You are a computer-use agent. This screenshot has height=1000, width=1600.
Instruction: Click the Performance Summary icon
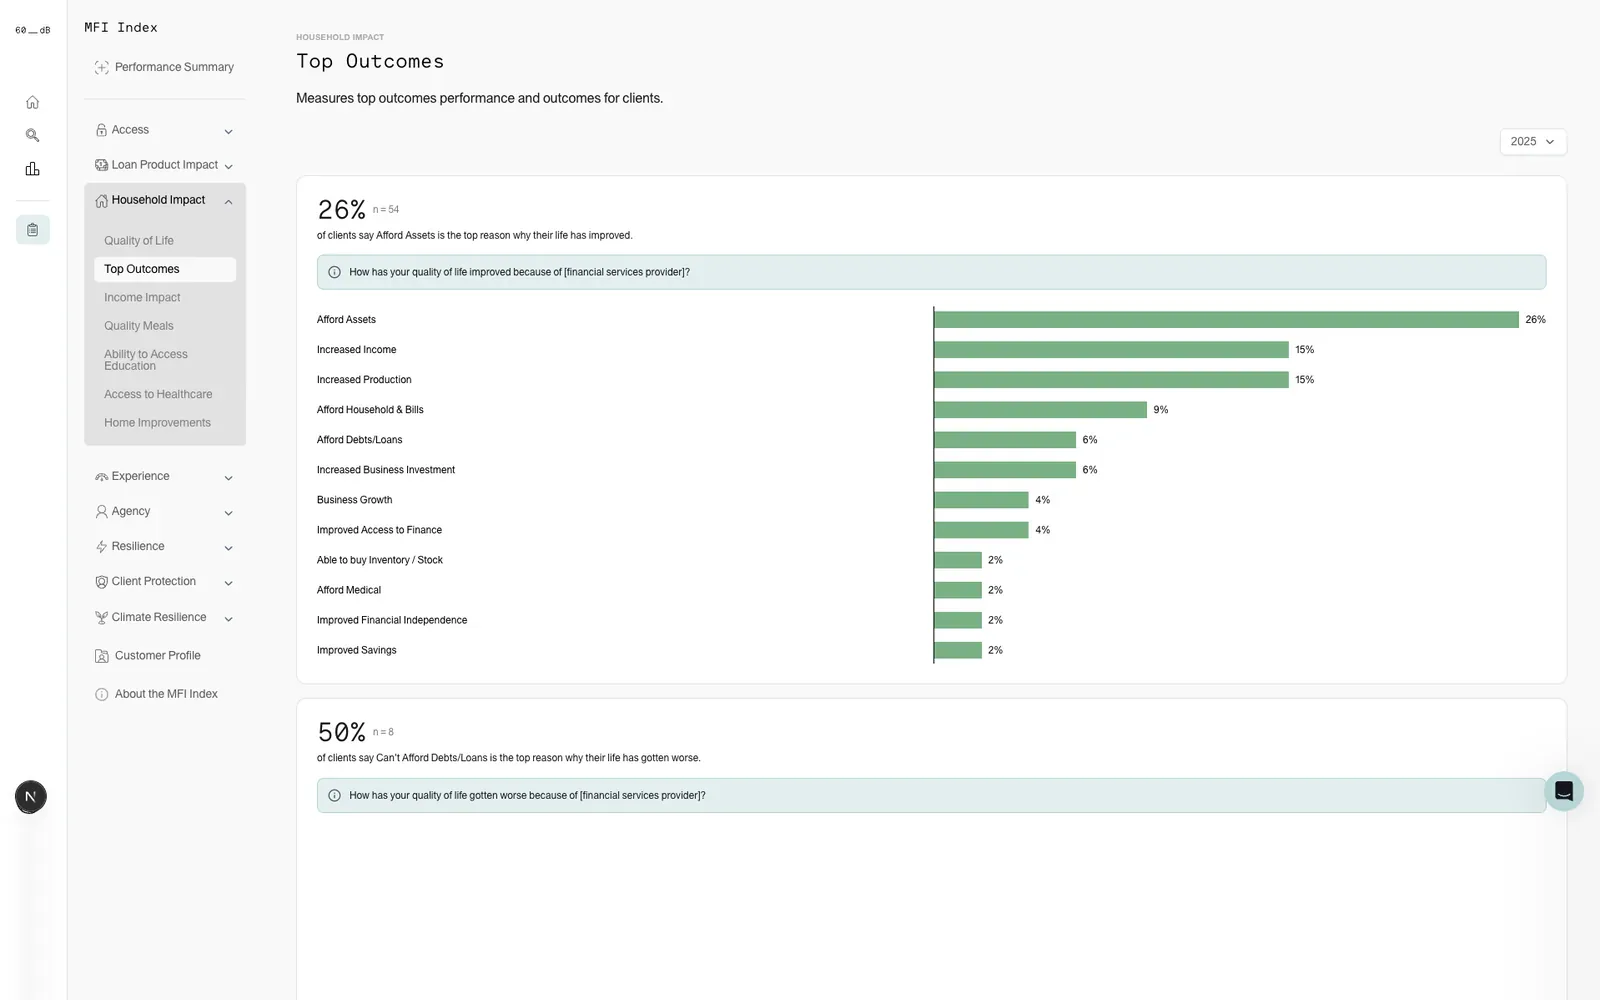point(101,68)
